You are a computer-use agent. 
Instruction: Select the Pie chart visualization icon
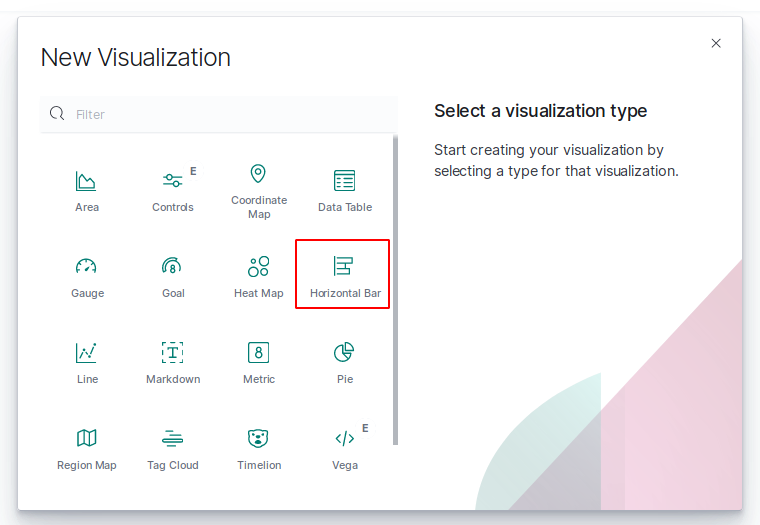coord(344,352)
